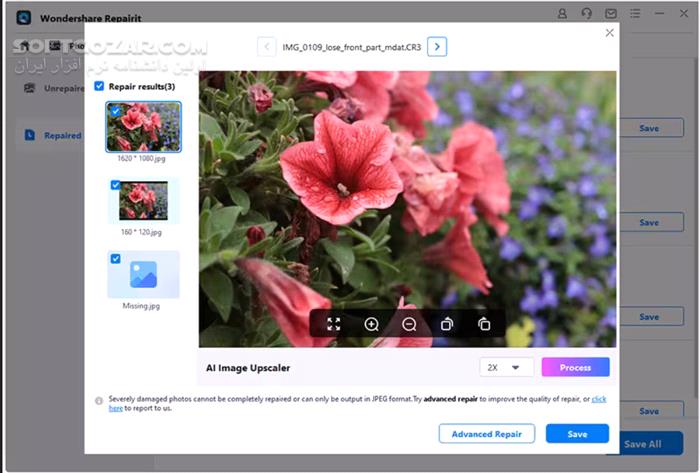700x473 pixels.
Task: Select the 1620*1080.jpg thumbnail
Action: [x=143, y=127]
